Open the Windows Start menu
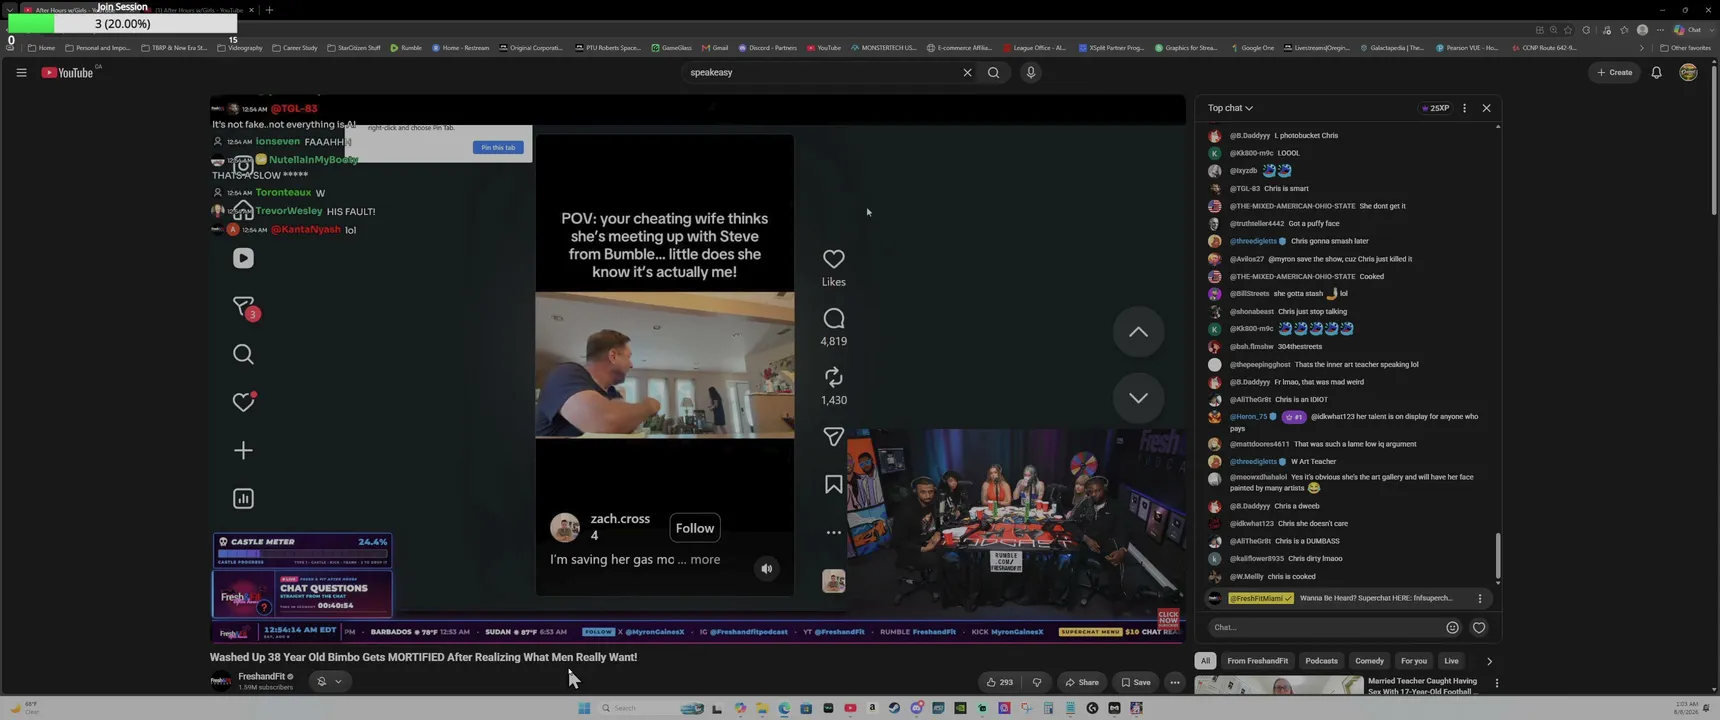Screen dimensions: 1720x720 click(x=584, y=708)
